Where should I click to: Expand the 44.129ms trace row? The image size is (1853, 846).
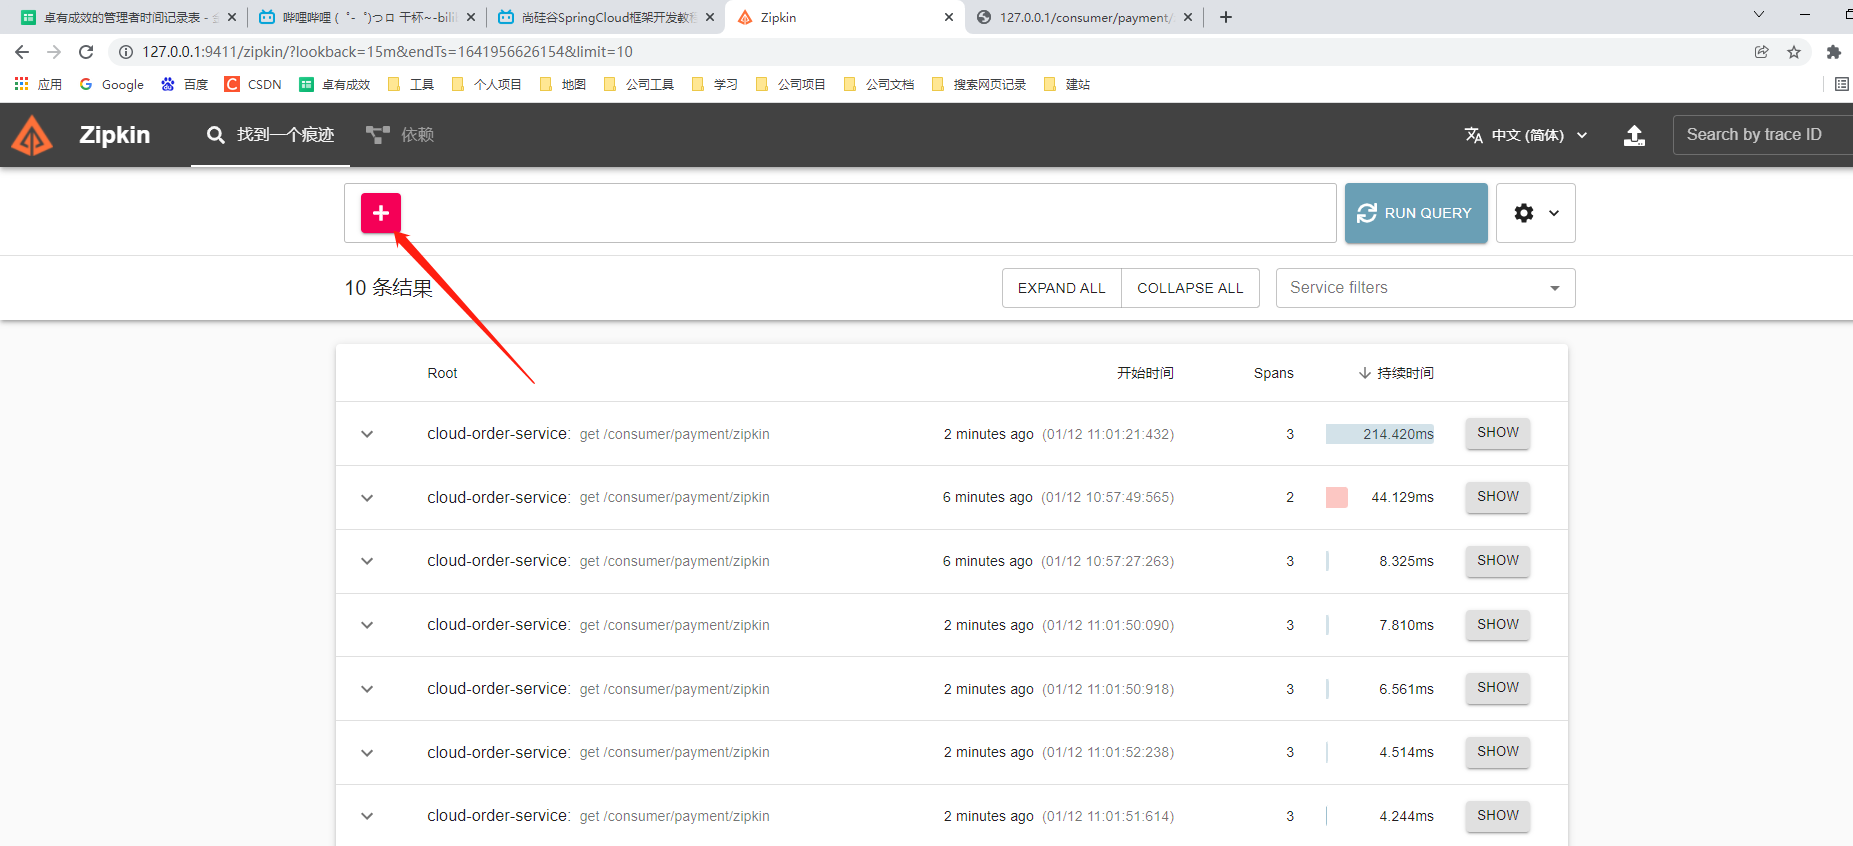(367, 498)
